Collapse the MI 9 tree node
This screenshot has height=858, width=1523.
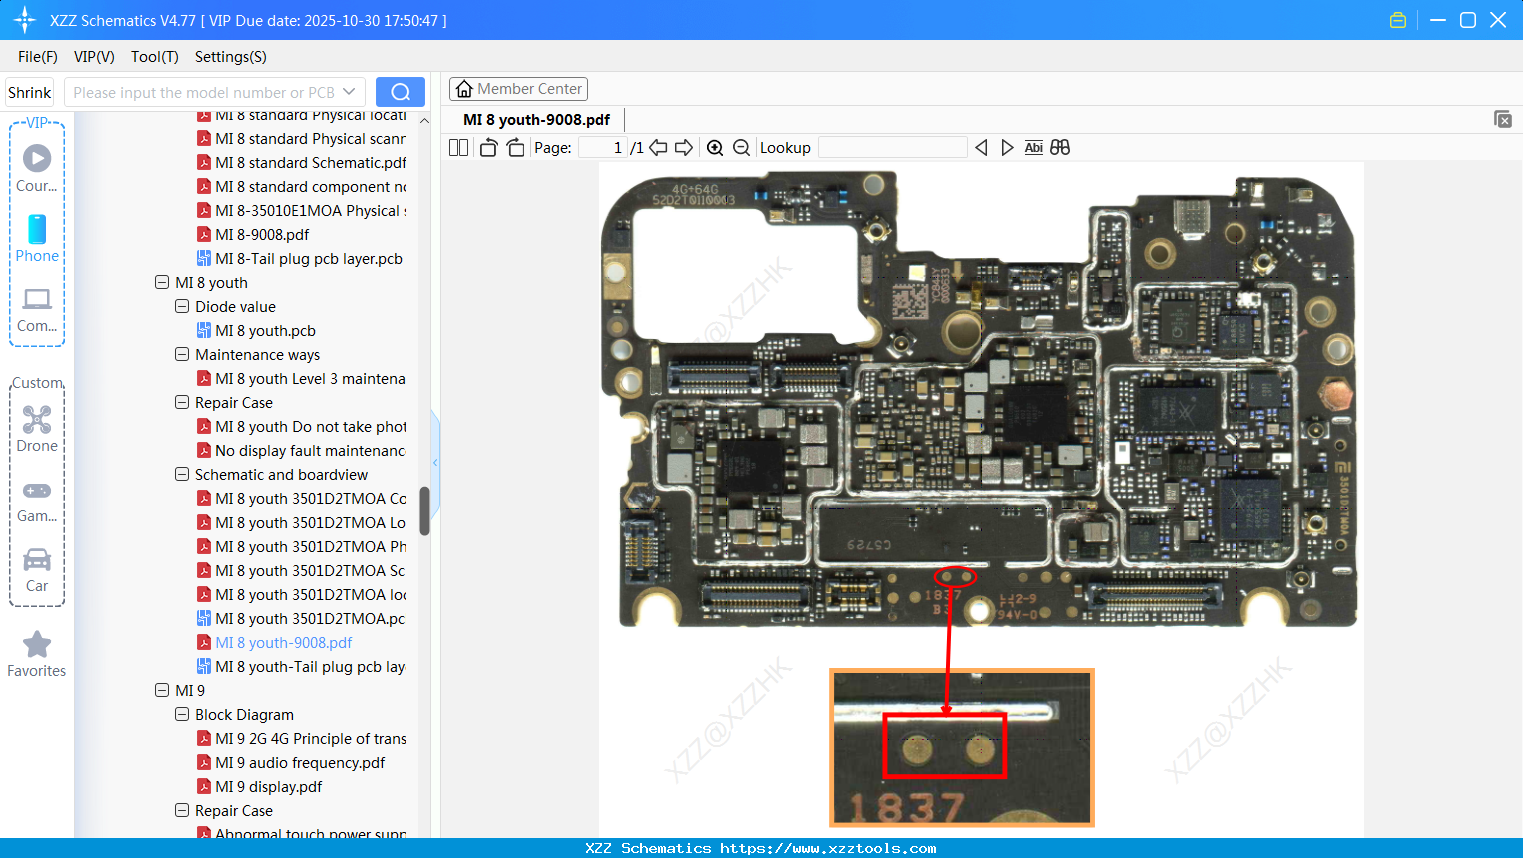[x=162, y=691]
